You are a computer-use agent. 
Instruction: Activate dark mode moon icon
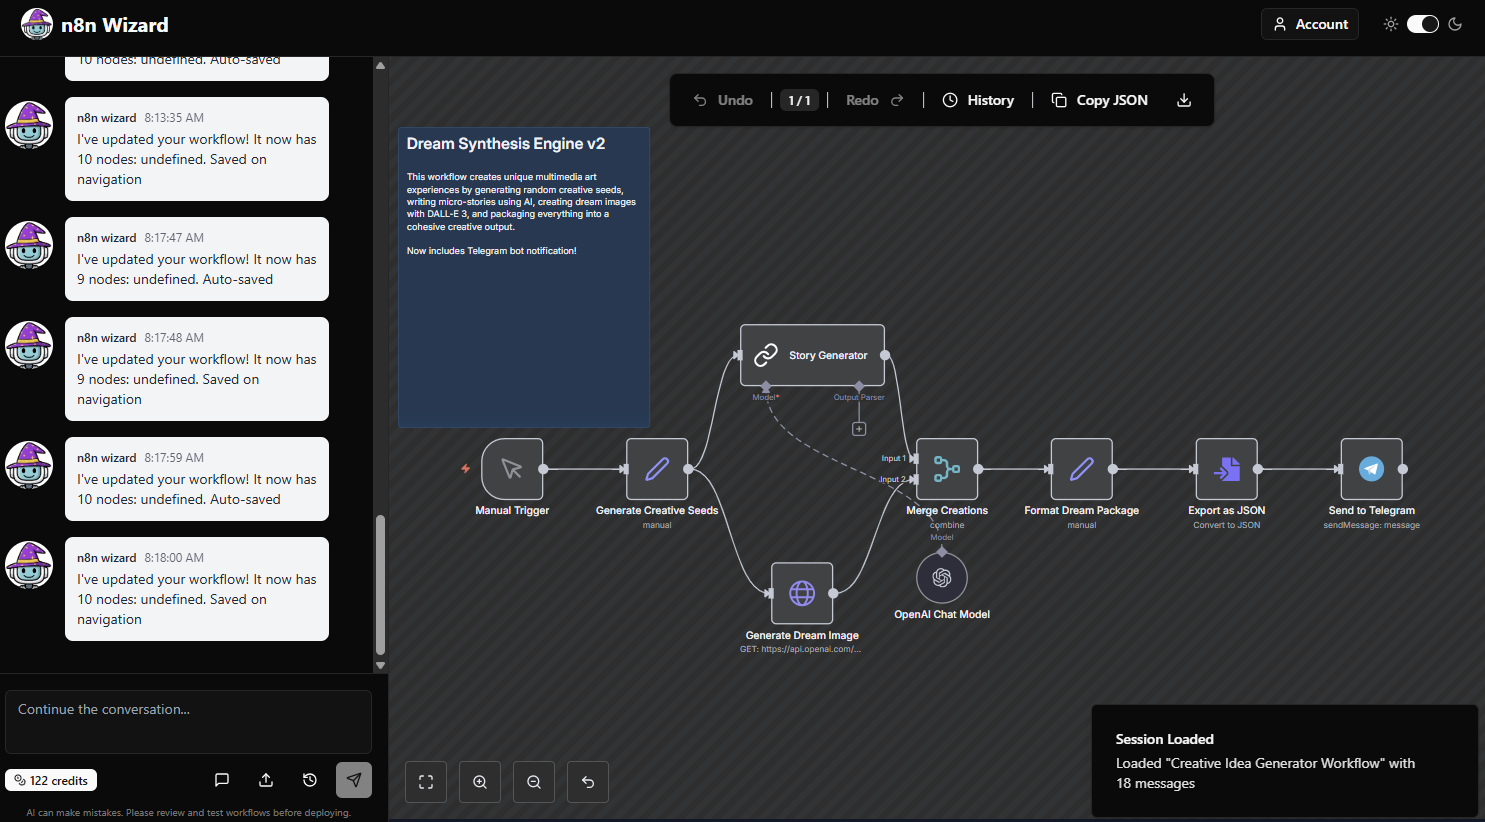pos(1455,23)
